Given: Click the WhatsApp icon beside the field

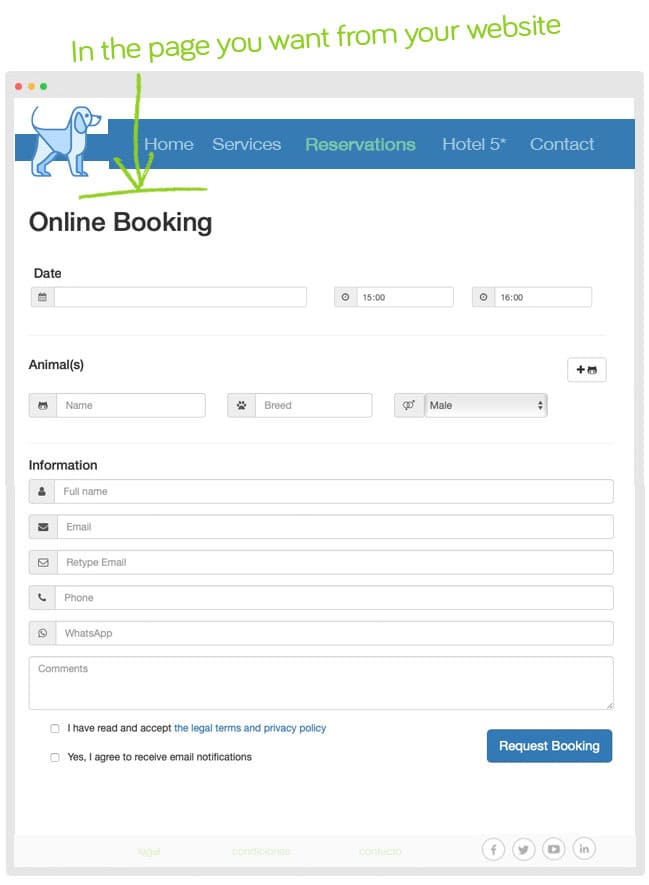Looking at the screenshot, I should tap(42, 633).
